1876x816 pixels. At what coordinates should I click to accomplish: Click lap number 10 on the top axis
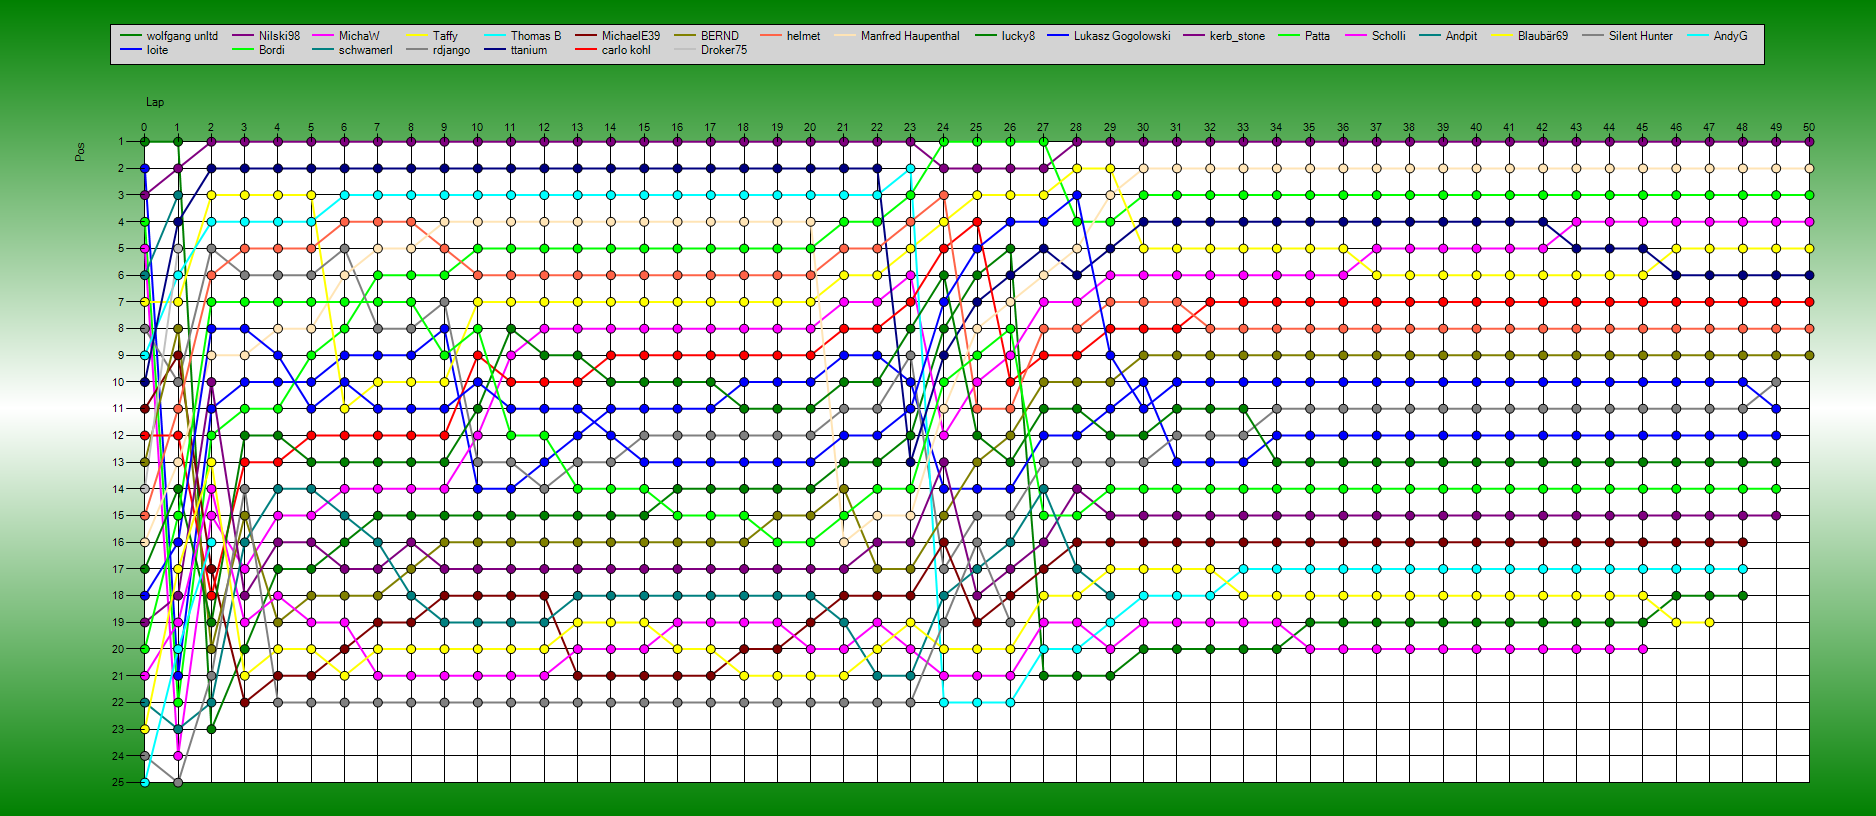pos(477,128)
